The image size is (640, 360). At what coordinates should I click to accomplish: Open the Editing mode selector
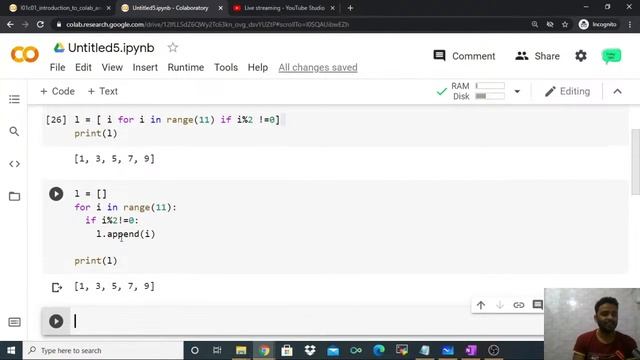(567, 91)
